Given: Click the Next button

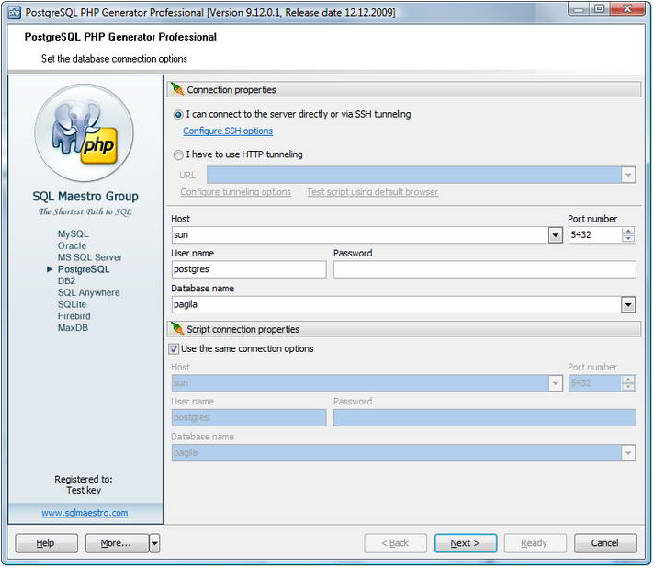Looking at the screenshot, I should pos(465,543).
